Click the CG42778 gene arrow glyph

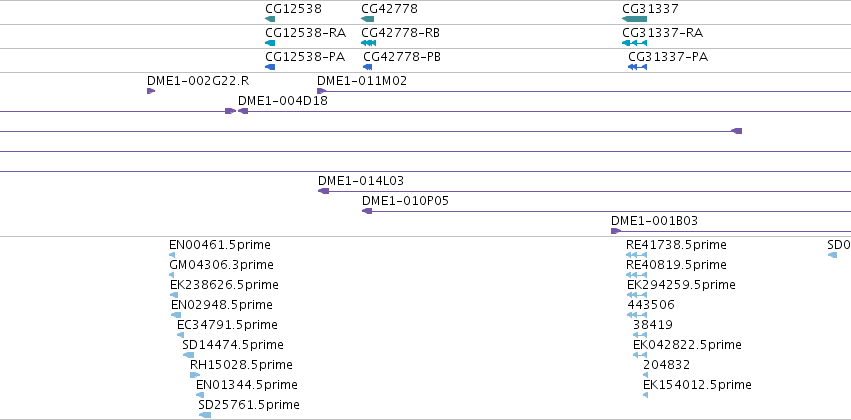pyautogui.click(x=367, y=19)
